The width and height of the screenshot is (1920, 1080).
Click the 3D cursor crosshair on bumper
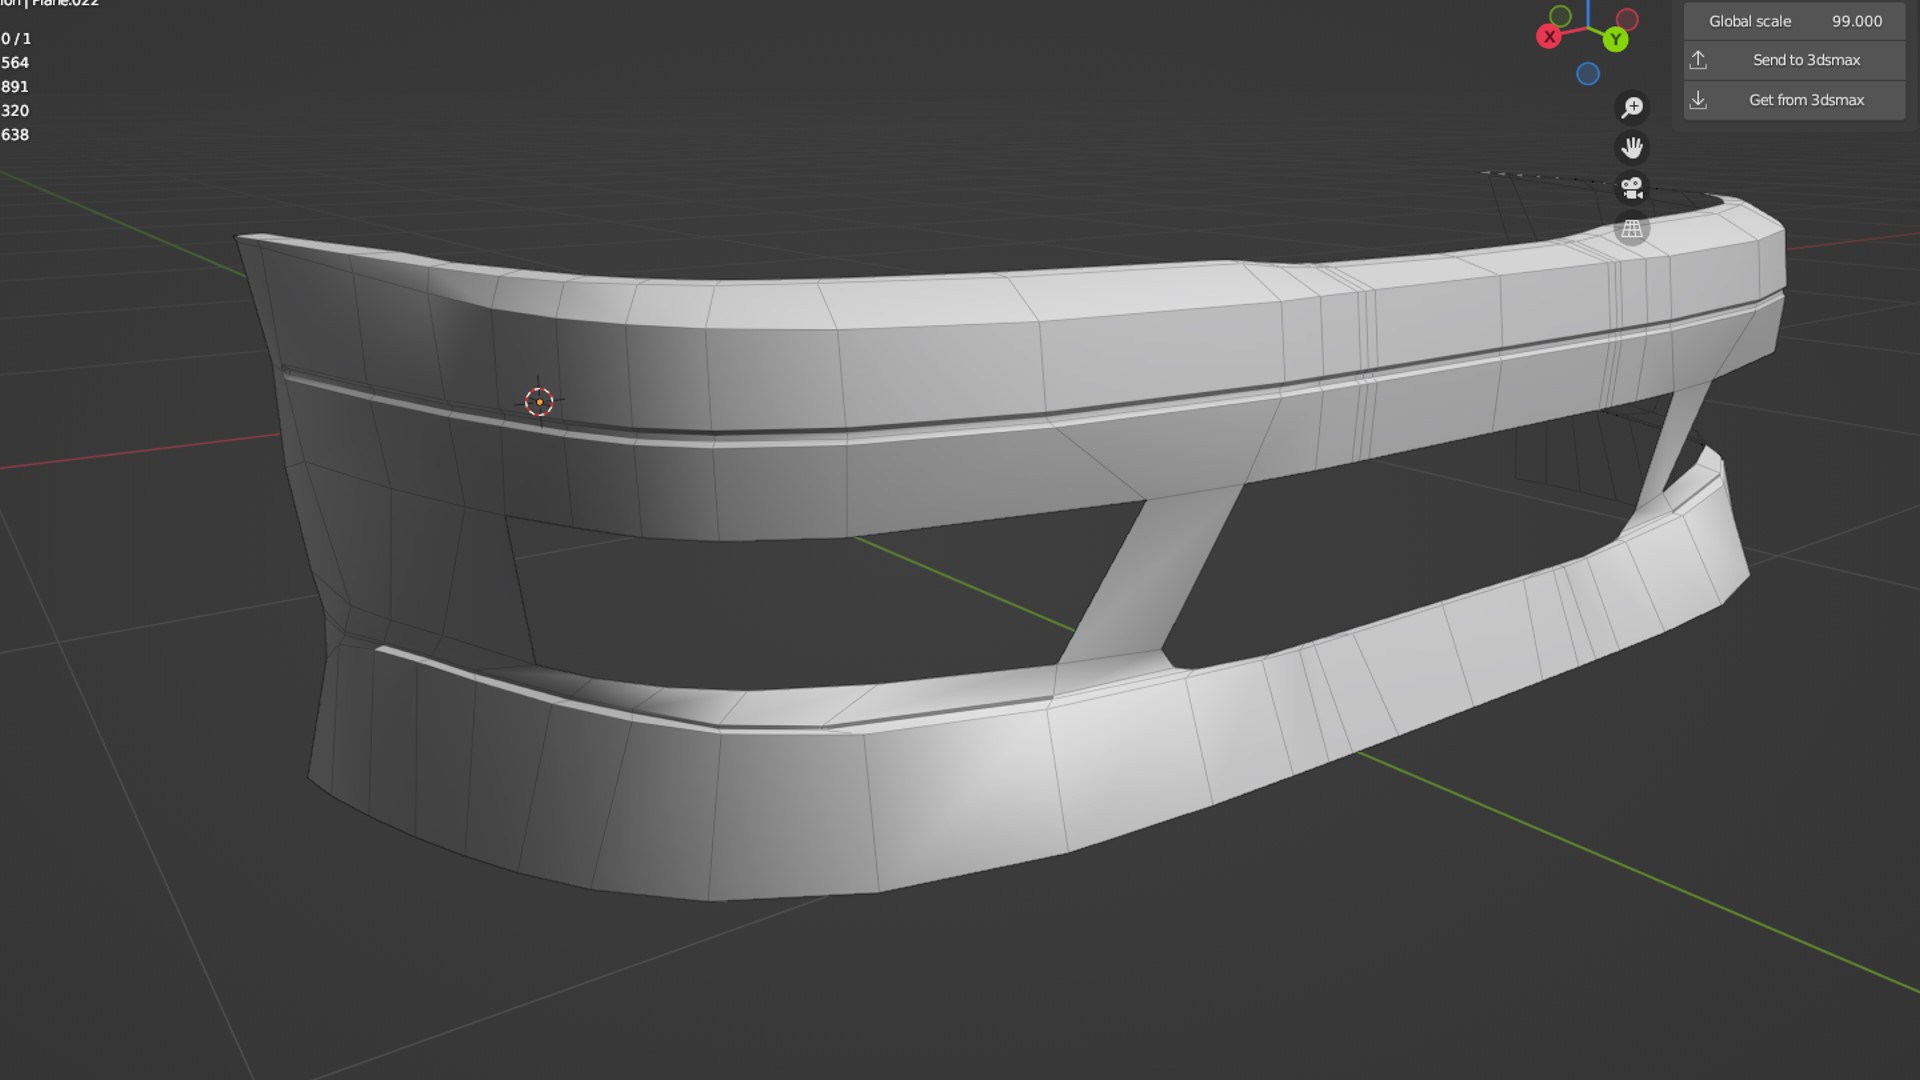539,402
